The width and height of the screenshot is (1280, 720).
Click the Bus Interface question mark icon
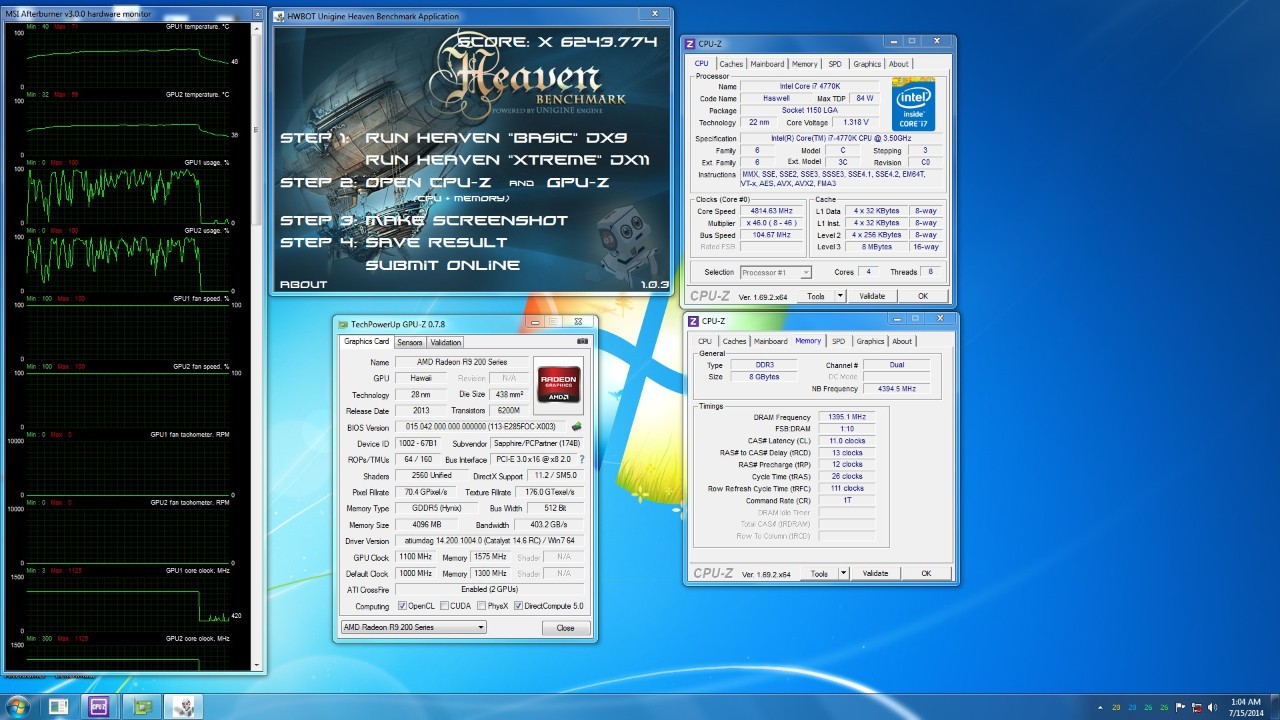coord(582,459)
